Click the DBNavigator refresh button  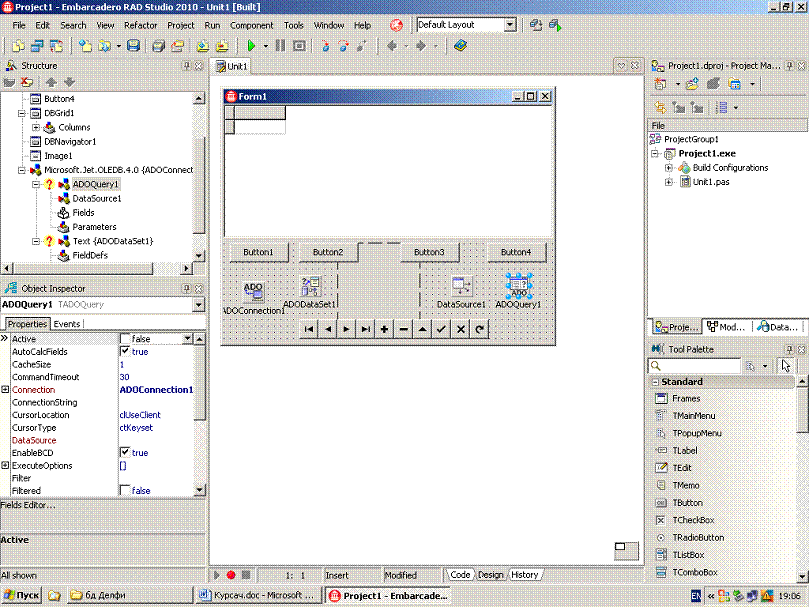pos(481,328)
